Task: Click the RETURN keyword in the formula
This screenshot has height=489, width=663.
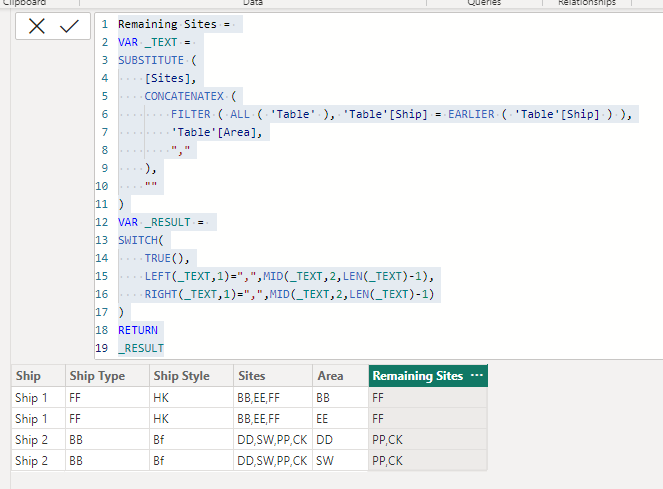Action: pyautogui.click(x=138, y=330)
